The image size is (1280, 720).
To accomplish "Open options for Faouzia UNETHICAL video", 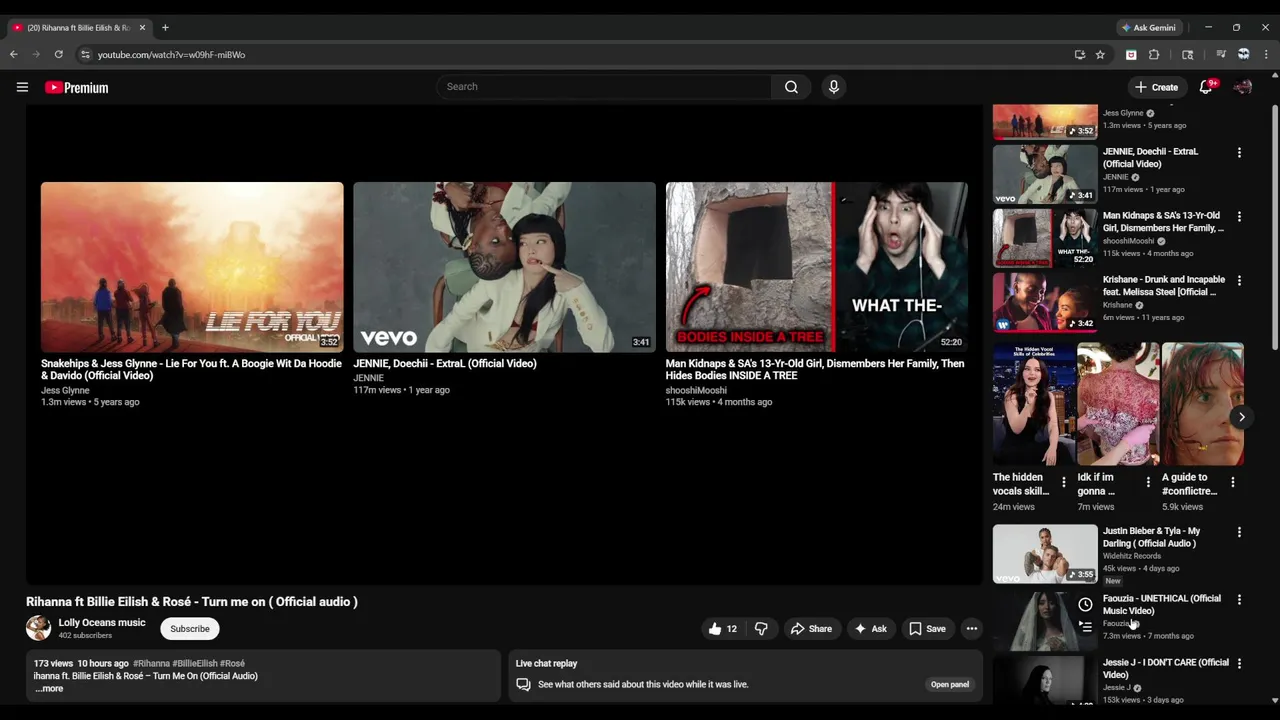I will (x=1239, y=600).
